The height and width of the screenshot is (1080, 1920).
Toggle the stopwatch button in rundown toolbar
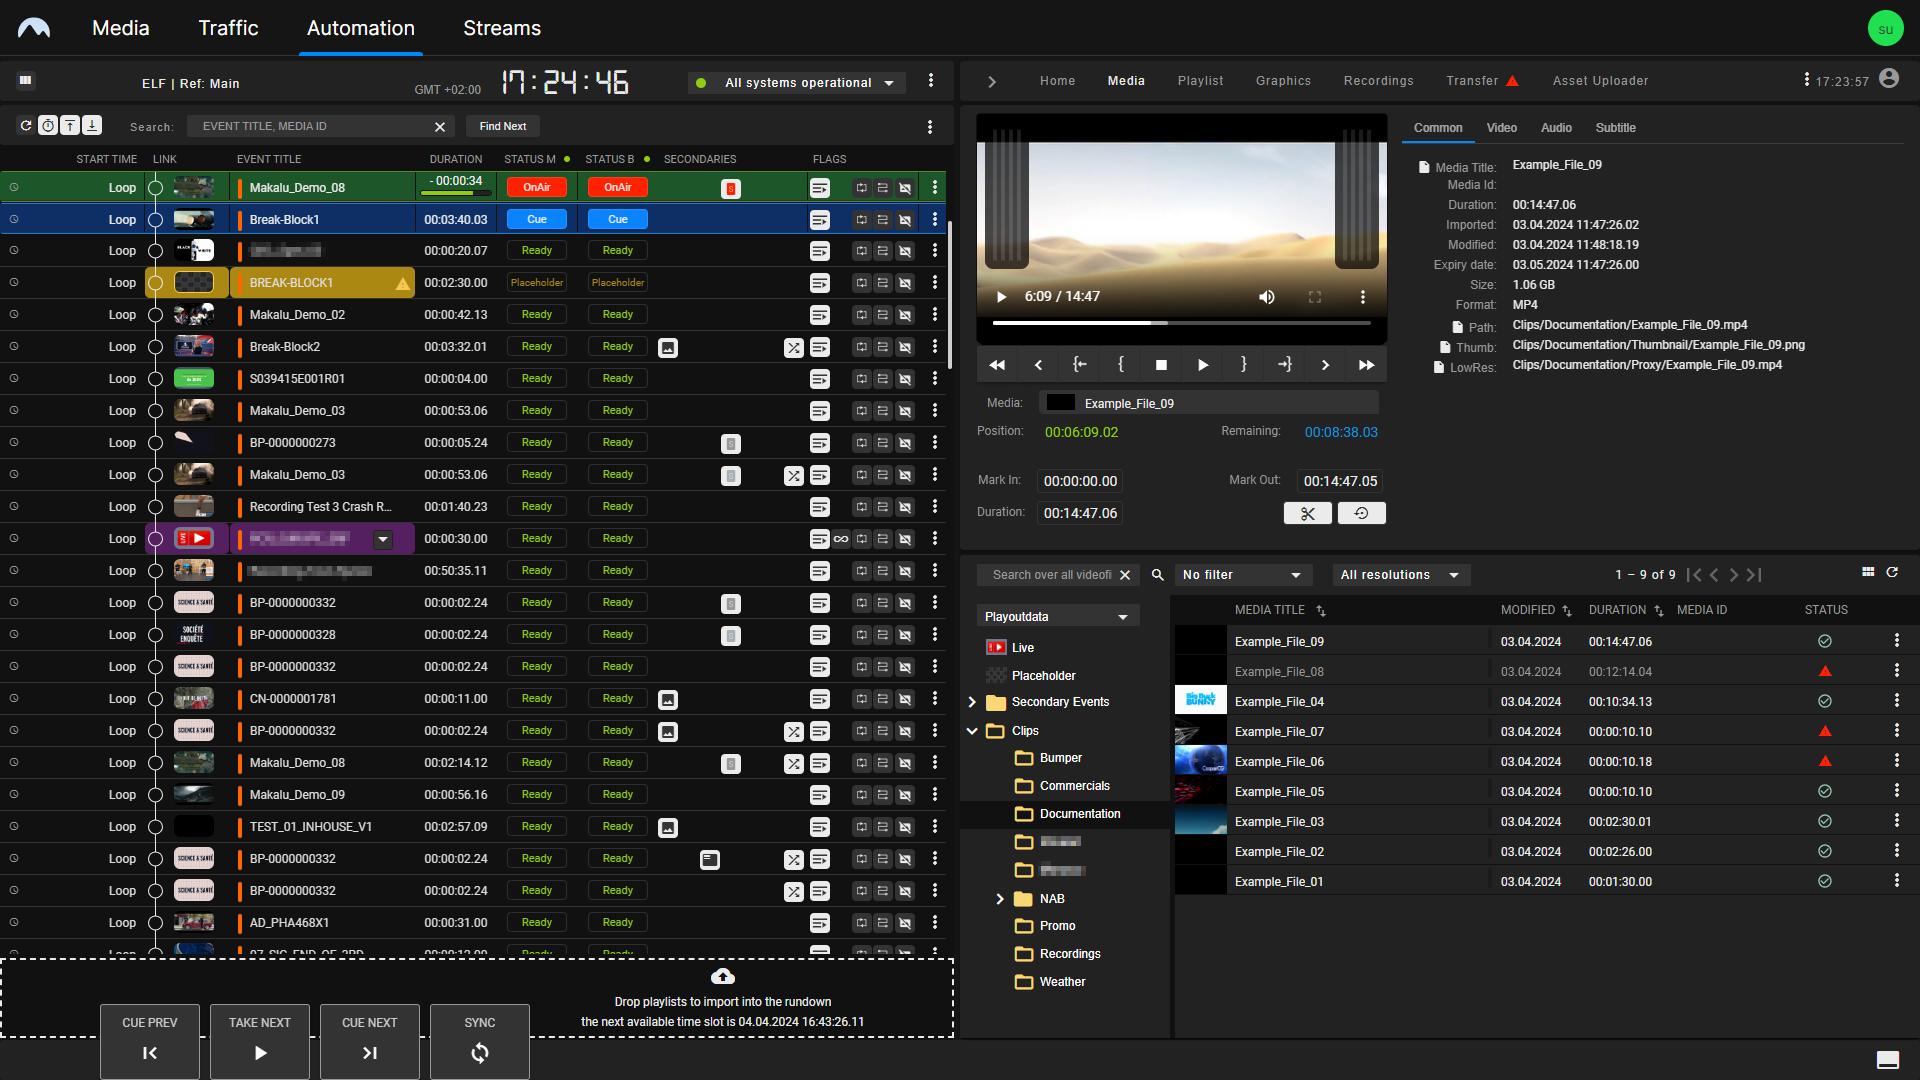[48, 126]
